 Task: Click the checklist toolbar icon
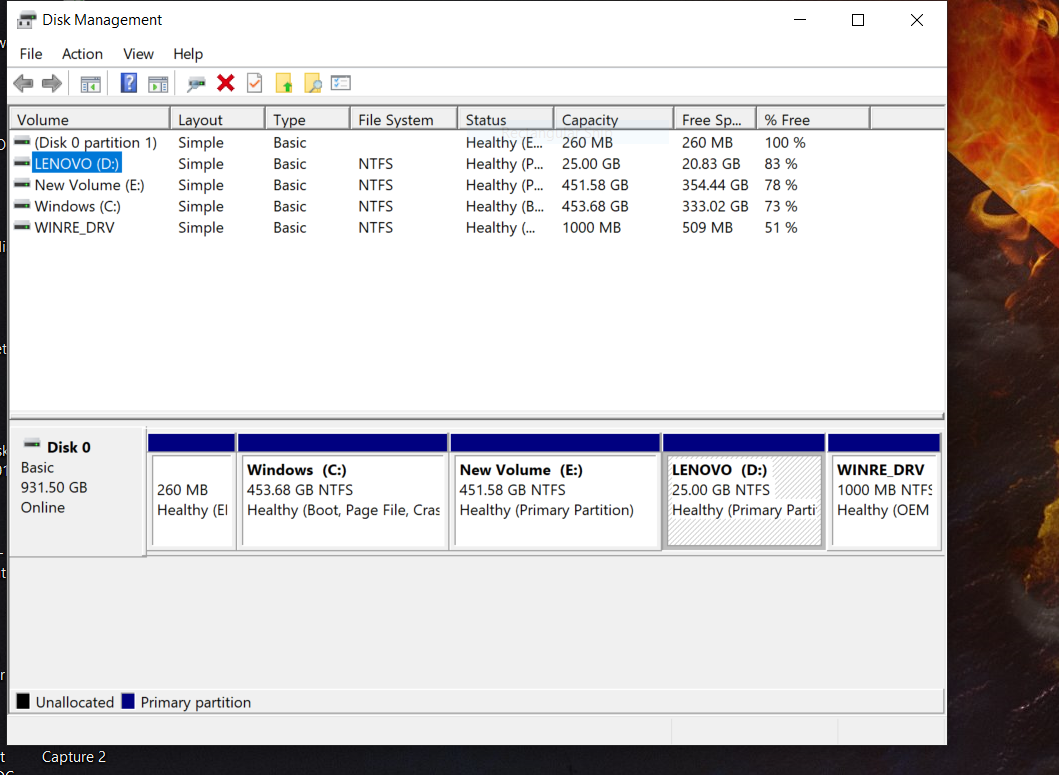341,83
